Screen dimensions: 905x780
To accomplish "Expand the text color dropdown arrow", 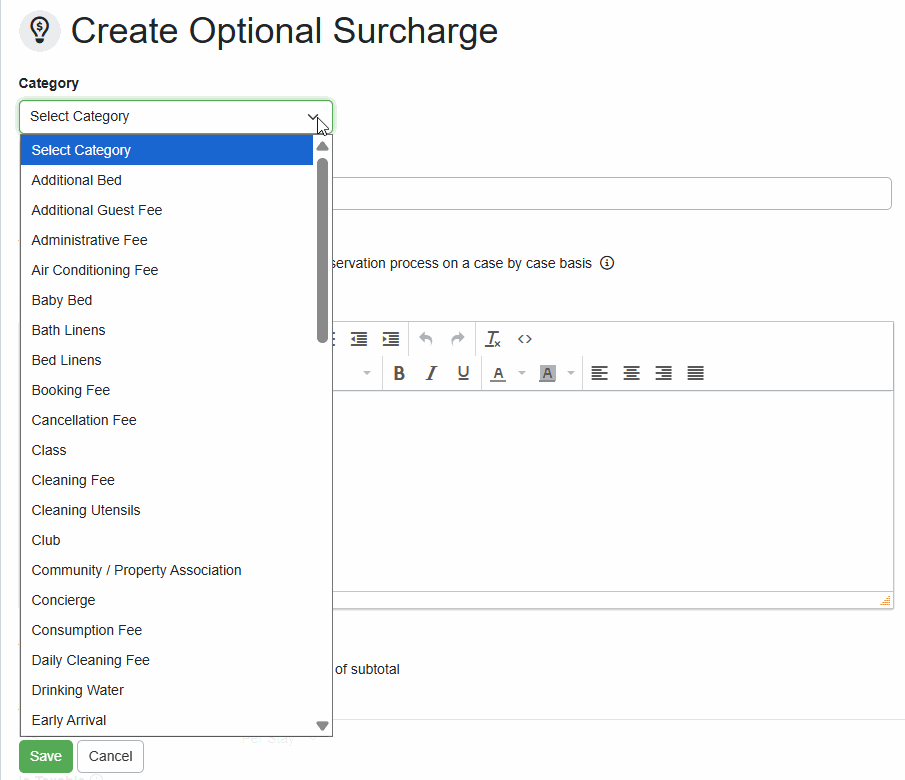I will click(522, 373).
